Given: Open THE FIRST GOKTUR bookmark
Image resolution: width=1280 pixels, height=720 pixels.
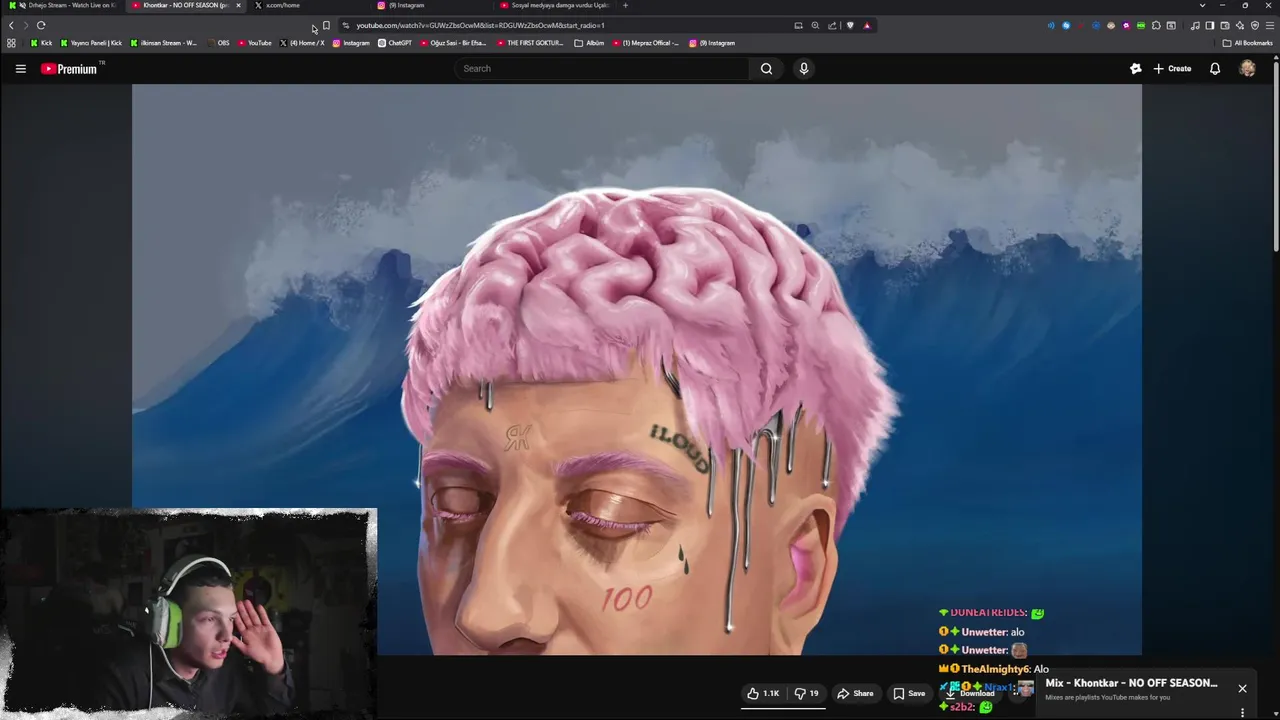Looking at the screenshot, I should pyautogui.click(x=530, y=43).
